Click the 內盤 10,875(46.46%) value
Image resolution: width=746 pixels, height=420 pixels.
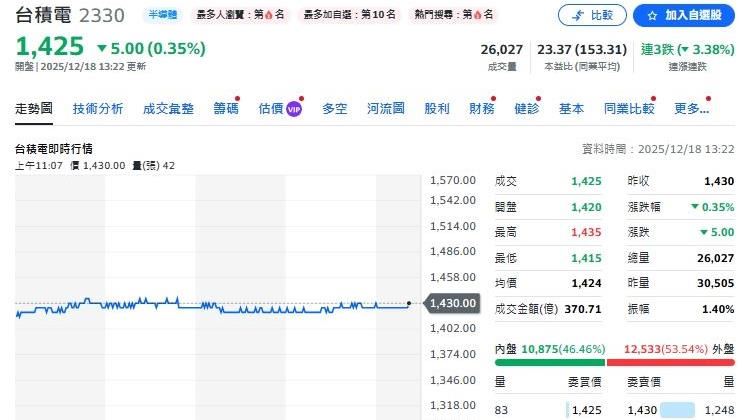(x=563, y=349)
